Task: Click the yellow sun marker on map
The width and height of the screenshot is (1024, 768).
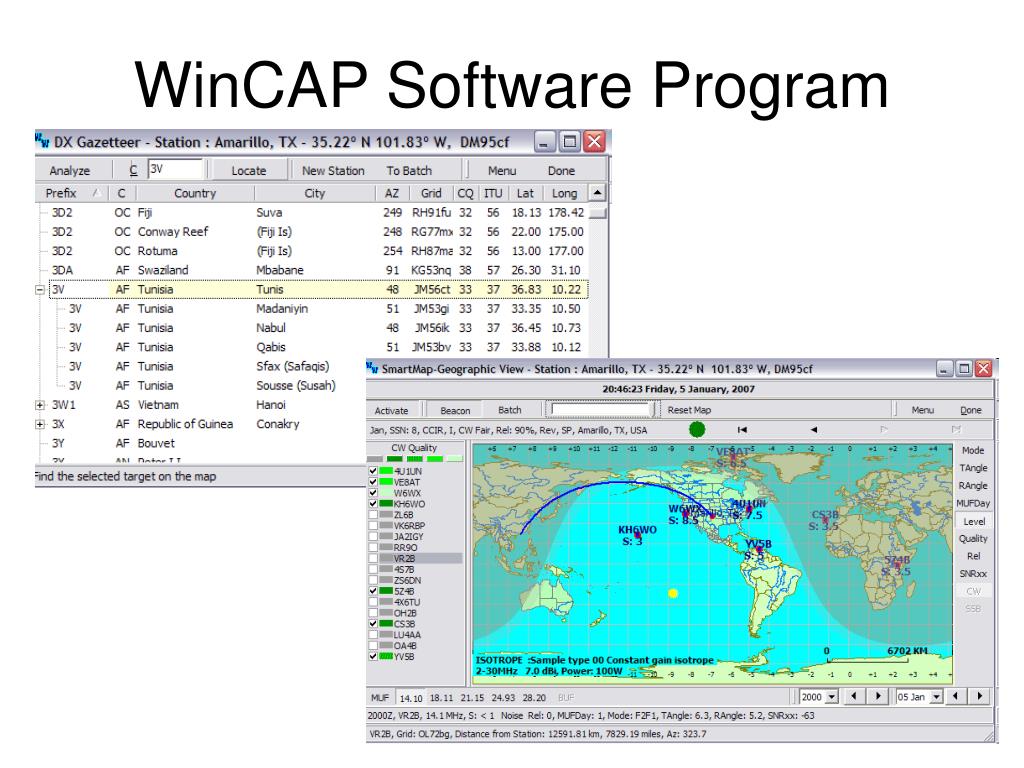Action: coord(673,593)
